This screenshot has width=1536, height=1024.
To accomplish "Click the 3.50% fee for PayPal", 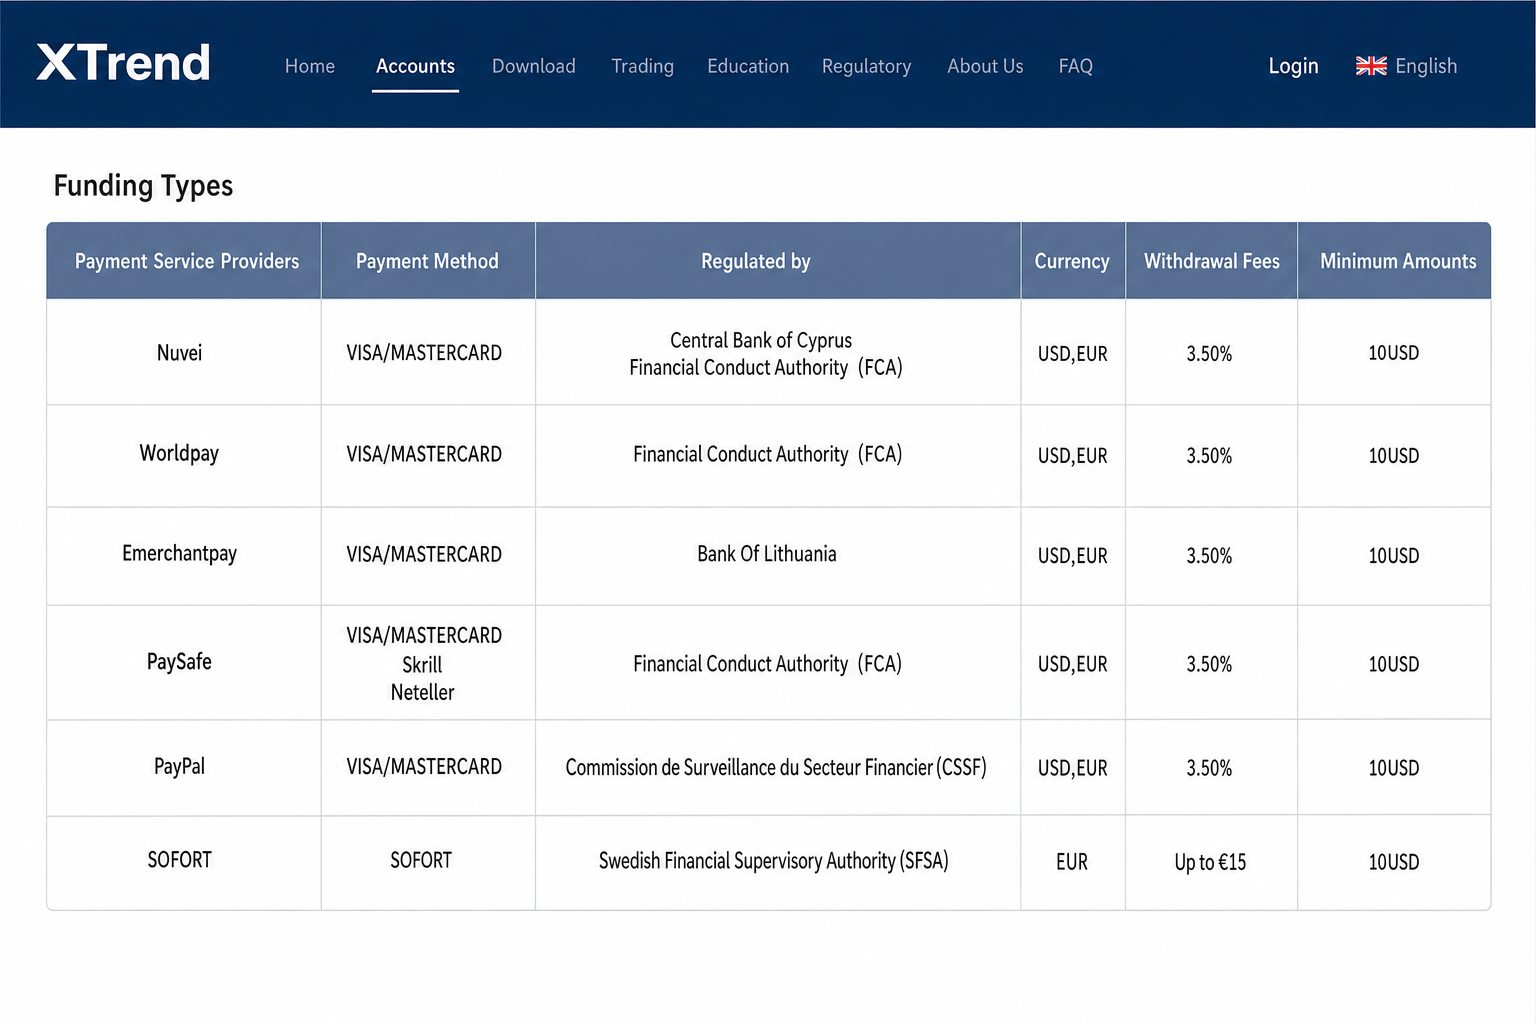I will pos(1209,768).
